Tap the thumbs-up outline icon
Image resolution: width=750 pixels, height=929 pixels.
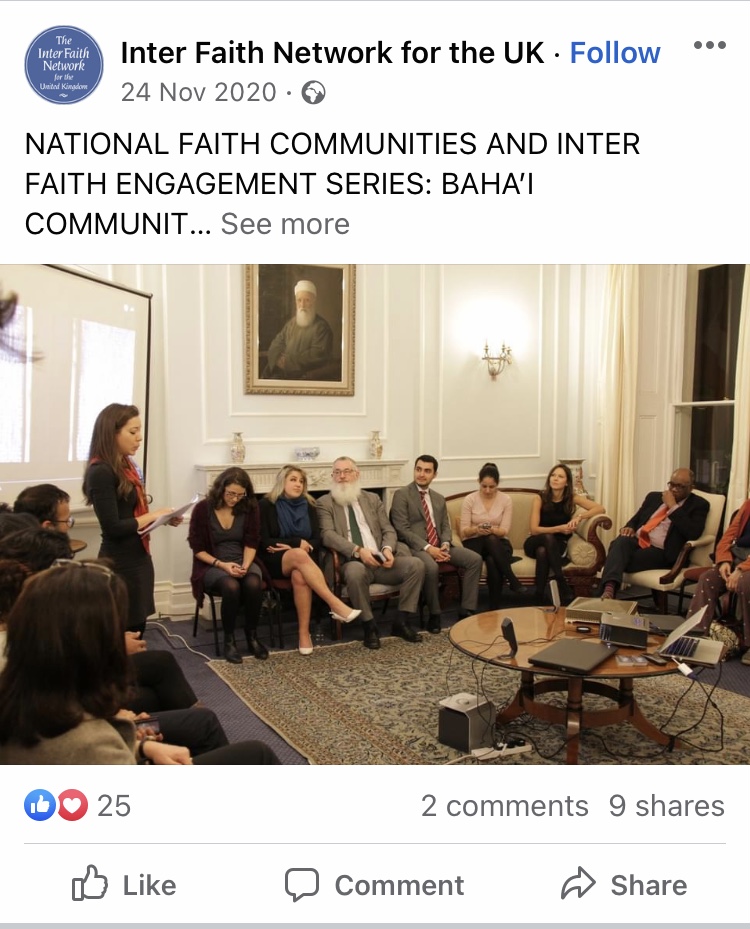(x=90, y=883)
